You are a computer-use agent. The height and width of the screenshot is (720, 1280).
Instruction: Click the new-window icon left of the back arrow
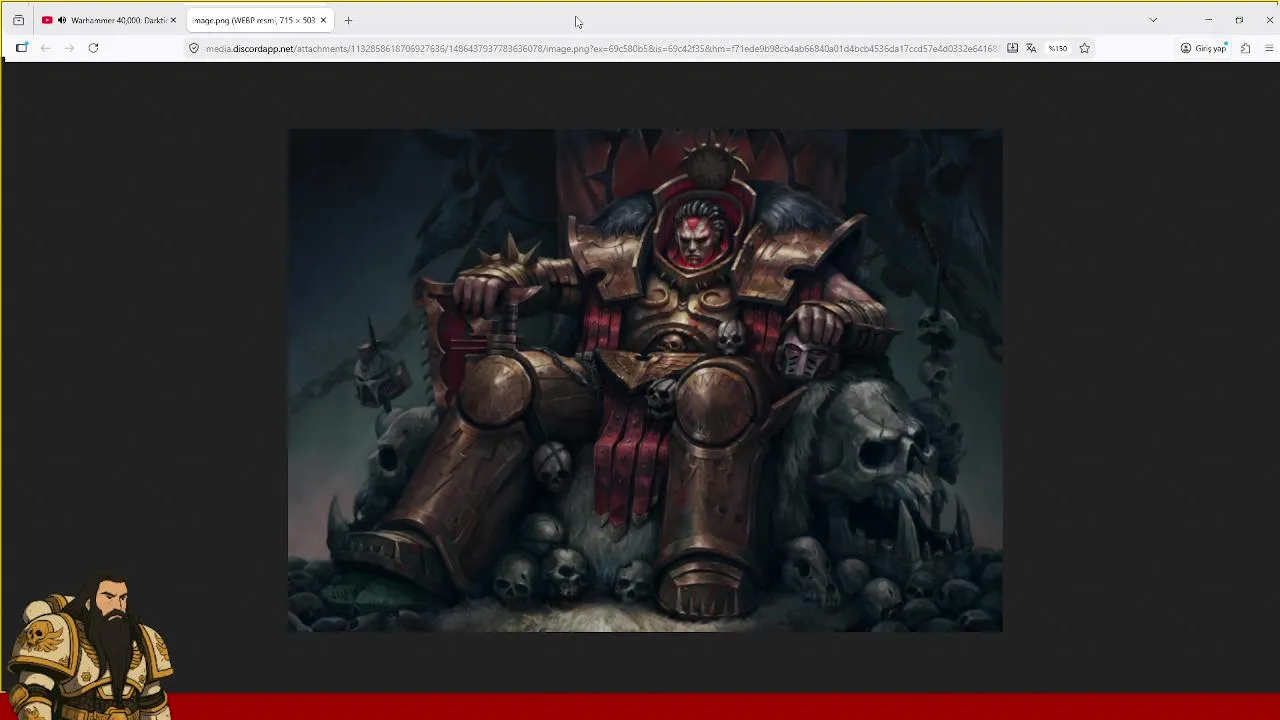click(22, 48)
